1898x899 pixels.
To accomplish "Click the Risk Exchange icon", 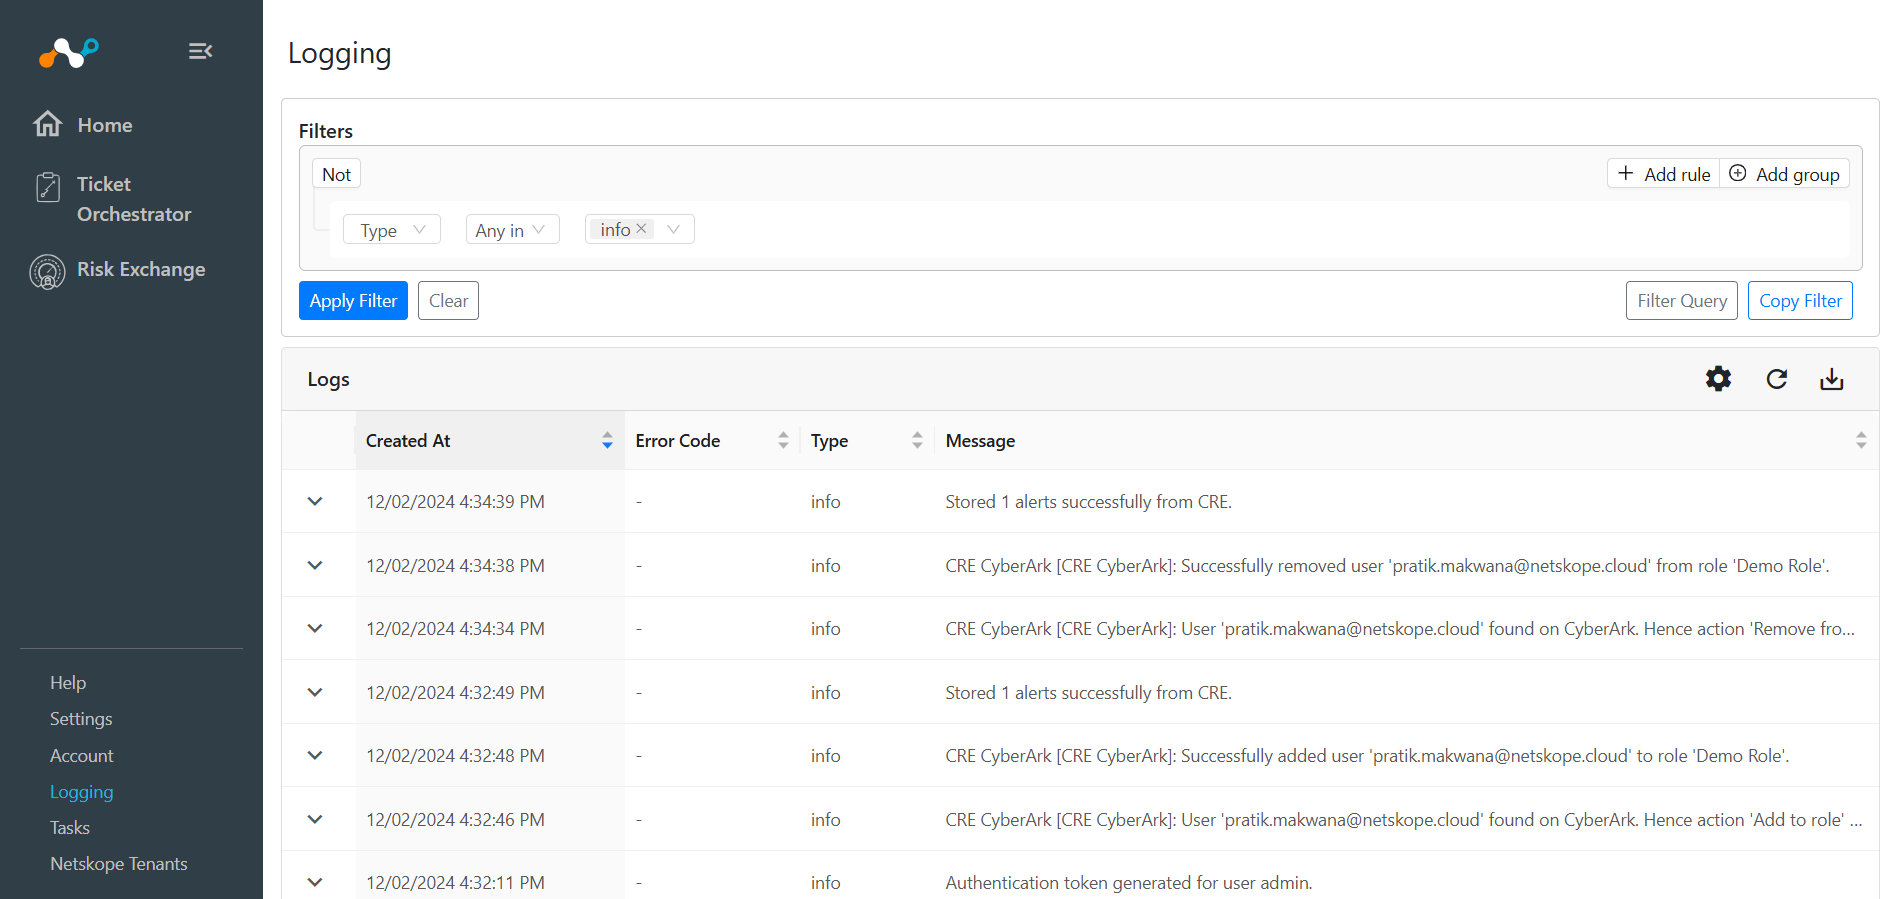I will 47,271.
